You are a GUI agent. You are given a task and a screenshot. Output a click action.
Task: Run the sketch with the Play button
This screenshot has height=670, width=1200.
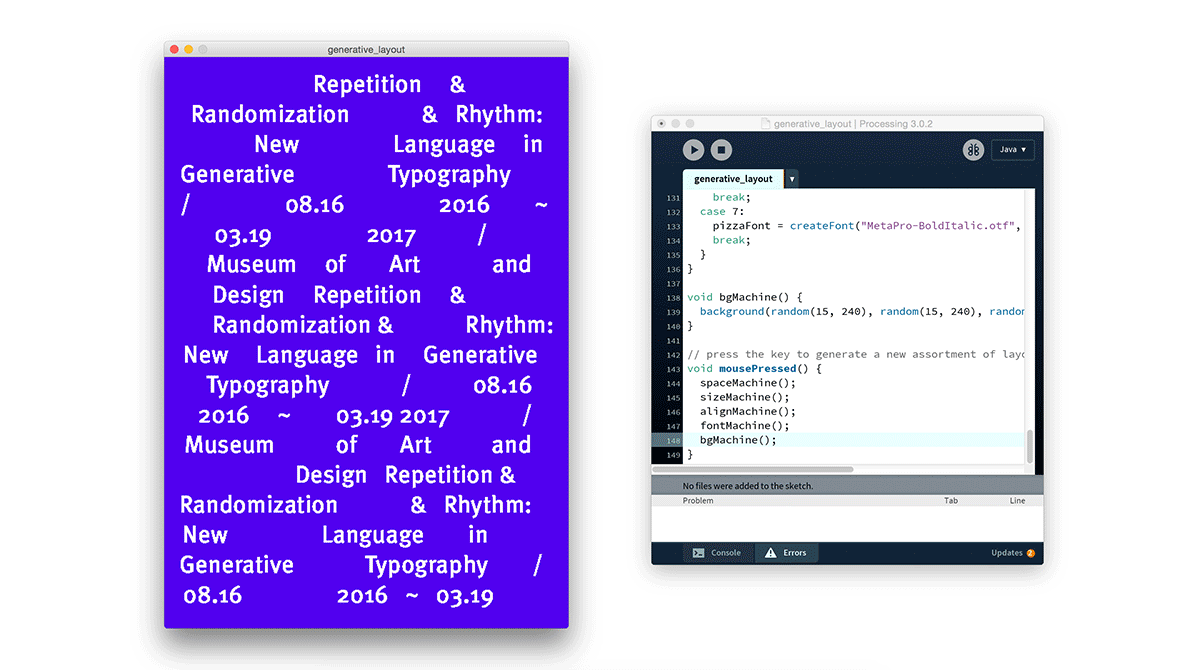(693, 150)
